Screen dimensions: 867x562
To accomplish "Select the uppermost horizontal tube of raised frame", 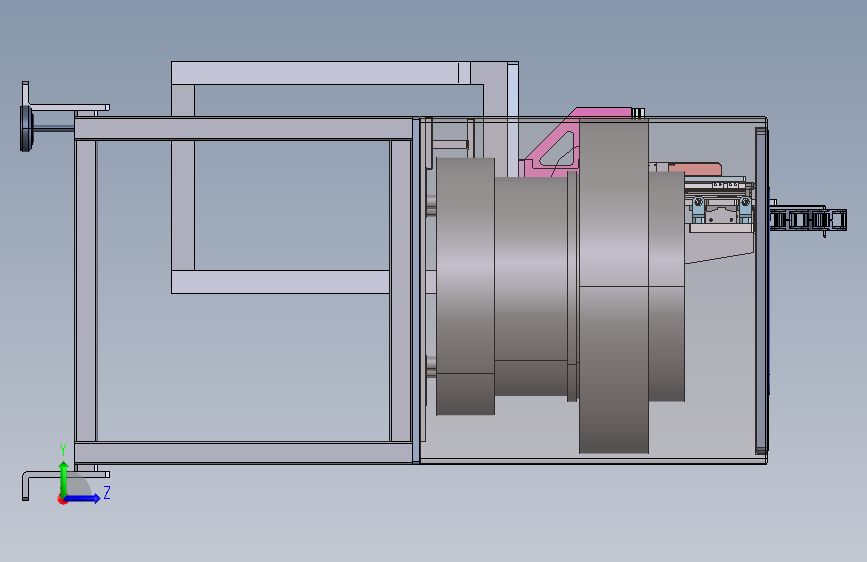I will [321, 73].
